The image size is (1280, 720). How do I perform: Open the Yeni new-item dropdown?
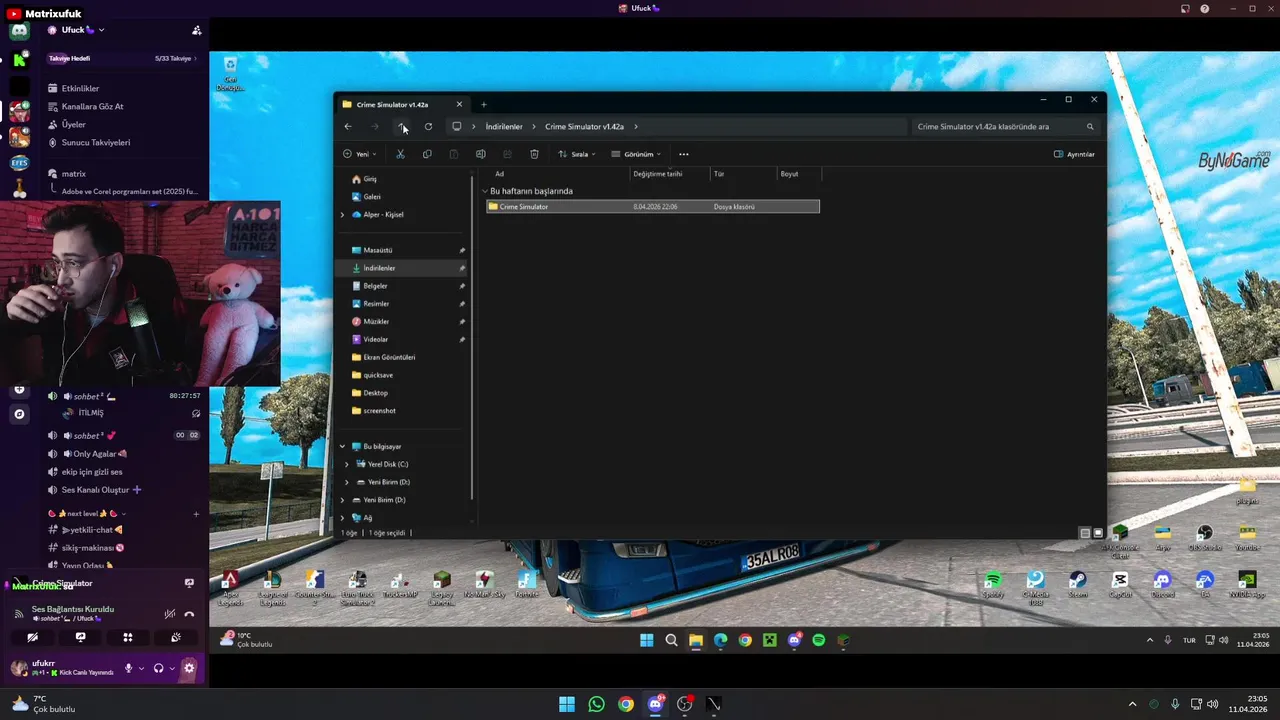pos(360,154)
